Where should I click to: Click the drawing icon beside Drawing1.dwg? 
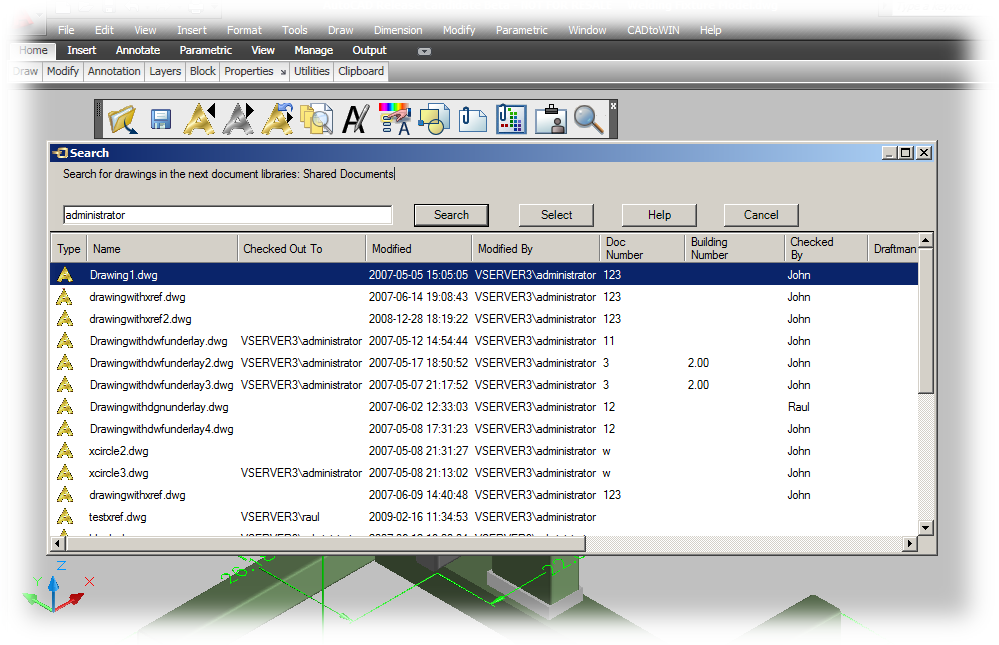click(x=65, y=275)
